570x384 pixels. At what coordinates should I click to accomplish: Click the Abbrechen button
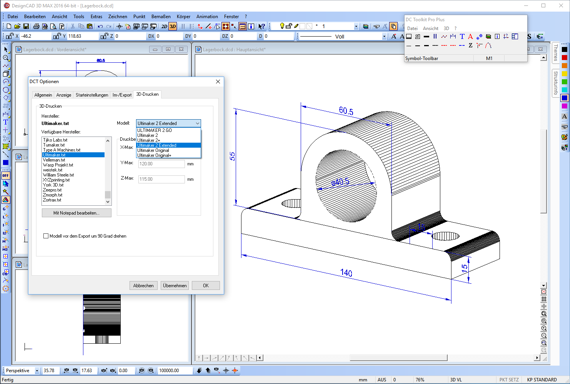(x=143, y=285)
